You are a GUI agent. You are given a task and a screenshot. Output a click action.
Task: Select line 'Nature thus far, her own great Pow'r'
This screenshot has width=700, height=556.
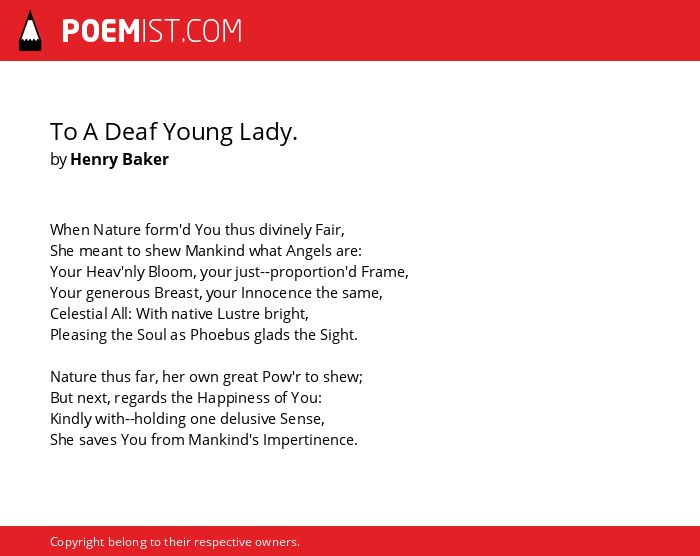coord(206,377)
